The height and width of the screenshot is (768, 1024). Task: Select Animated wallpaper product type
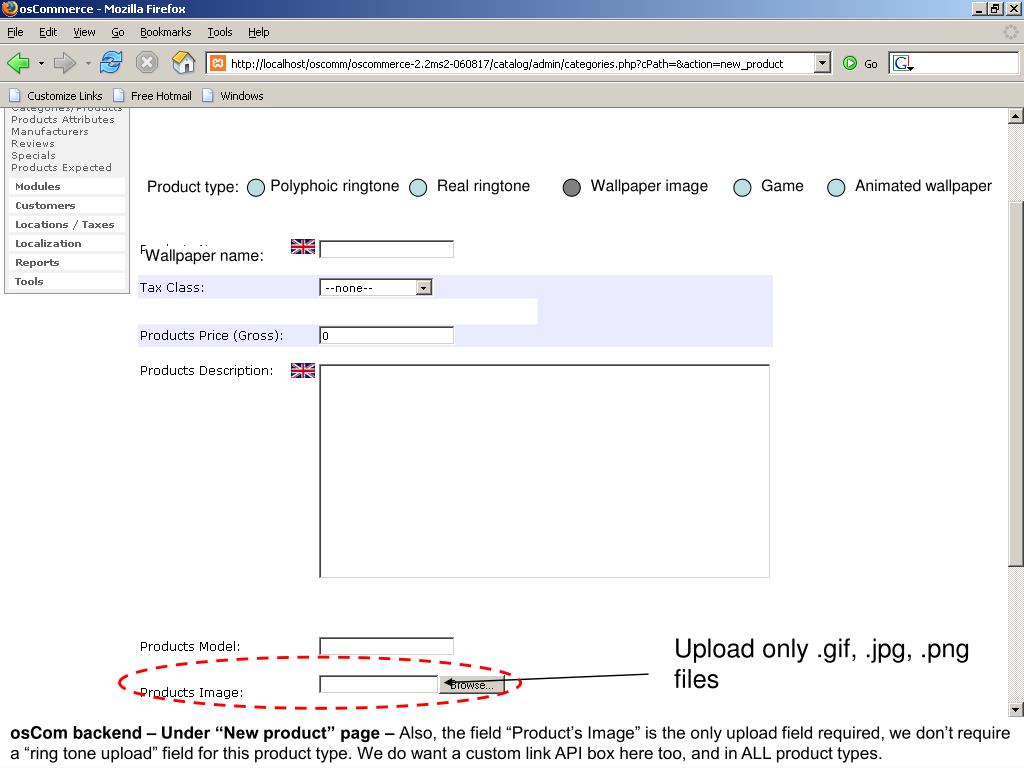tap(836, 187)
